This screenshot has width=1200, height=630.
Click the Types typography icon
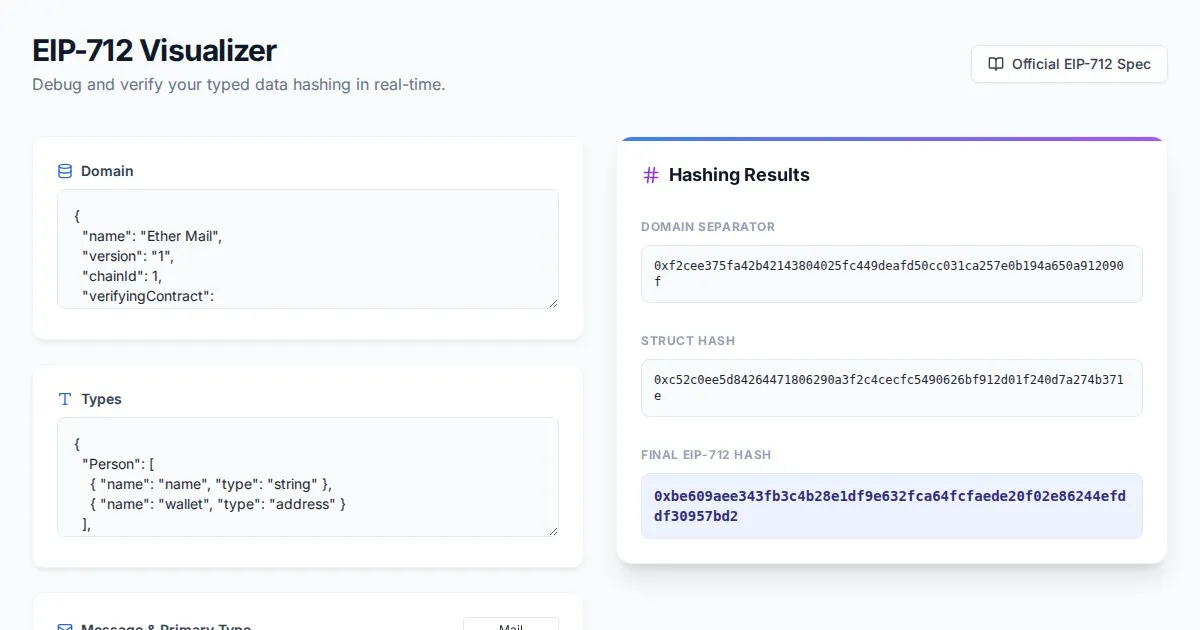point(65,399)
